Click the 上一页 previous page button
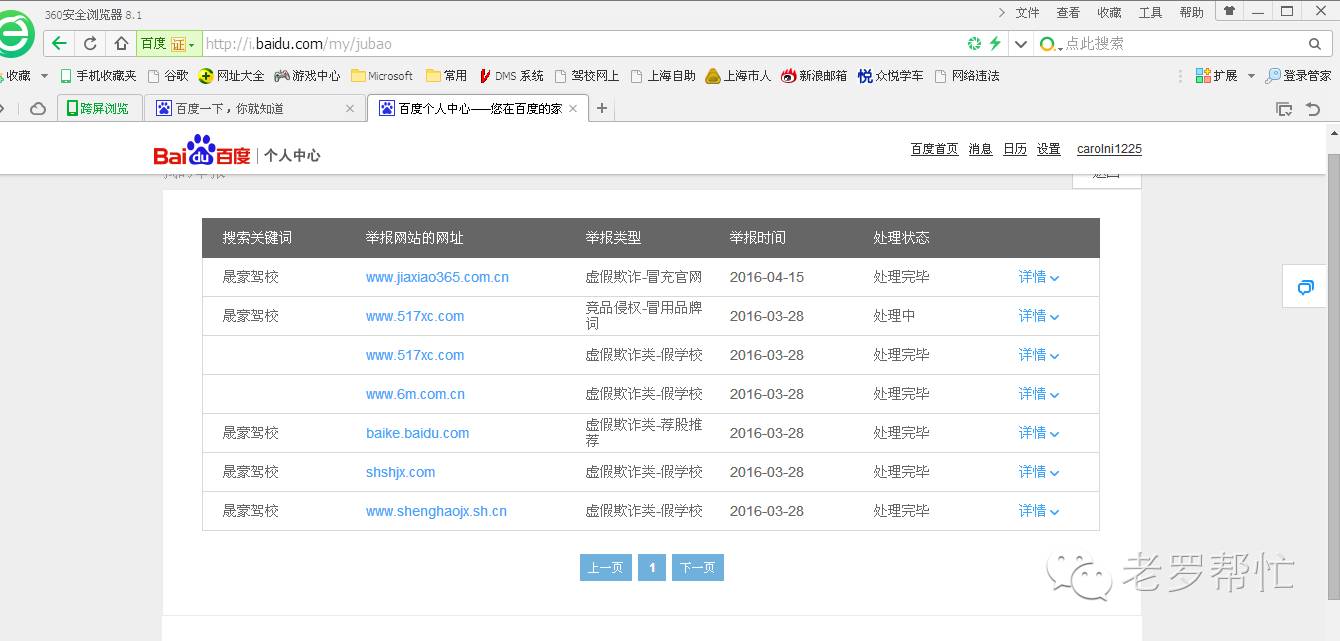 pos(605,568)
